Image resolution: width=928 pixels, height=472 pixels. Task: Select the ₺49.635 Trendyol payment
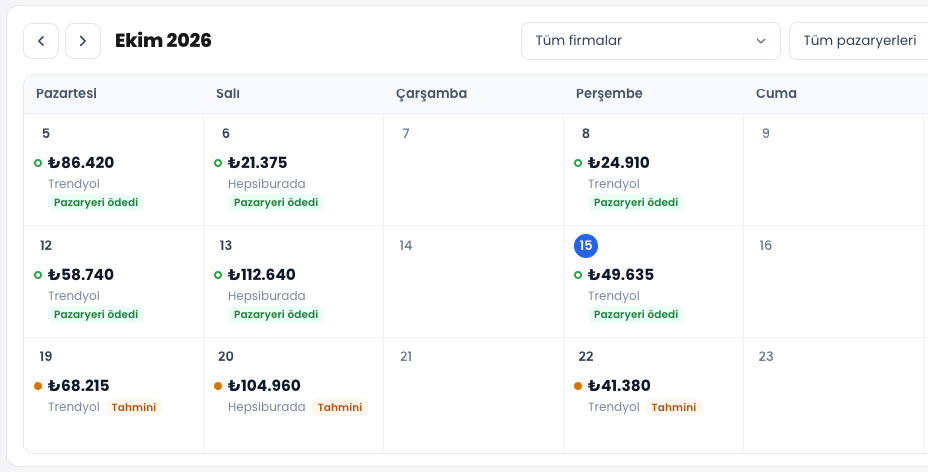tap(629, 294)
